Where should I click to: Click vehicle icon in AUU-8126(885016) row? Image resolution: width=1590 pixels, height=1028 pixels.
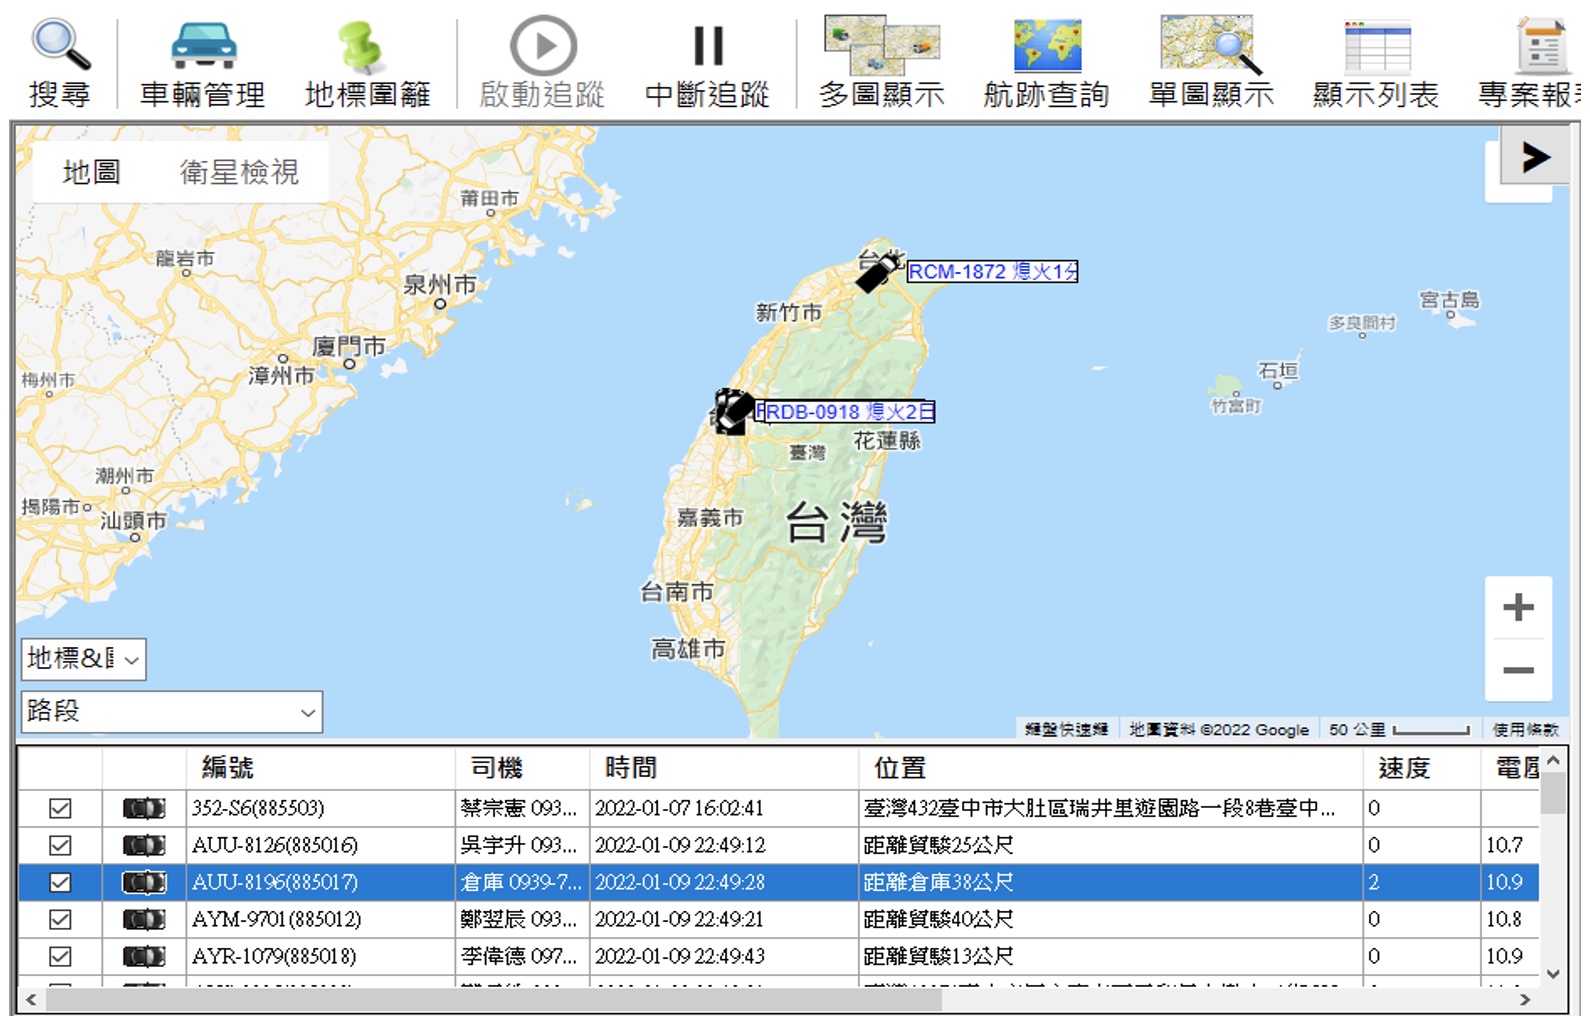click(144, 845)
